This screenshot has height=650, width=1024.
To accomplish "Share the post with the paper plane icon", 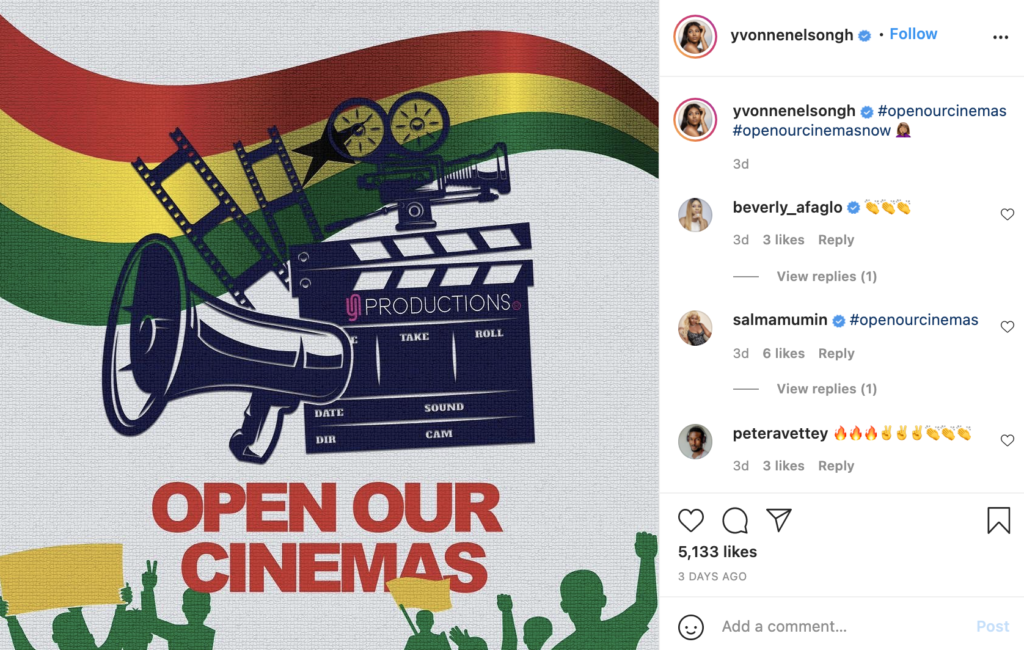I will point(779,519).
